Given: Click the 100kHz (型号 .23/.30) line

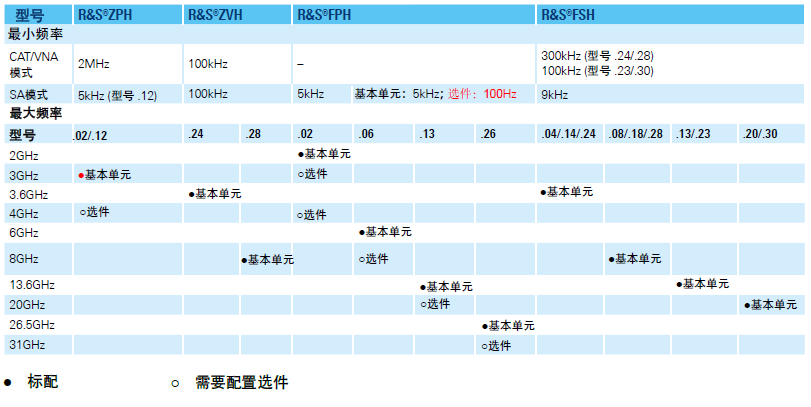Looking at the screenshot, I should point(597,71).
